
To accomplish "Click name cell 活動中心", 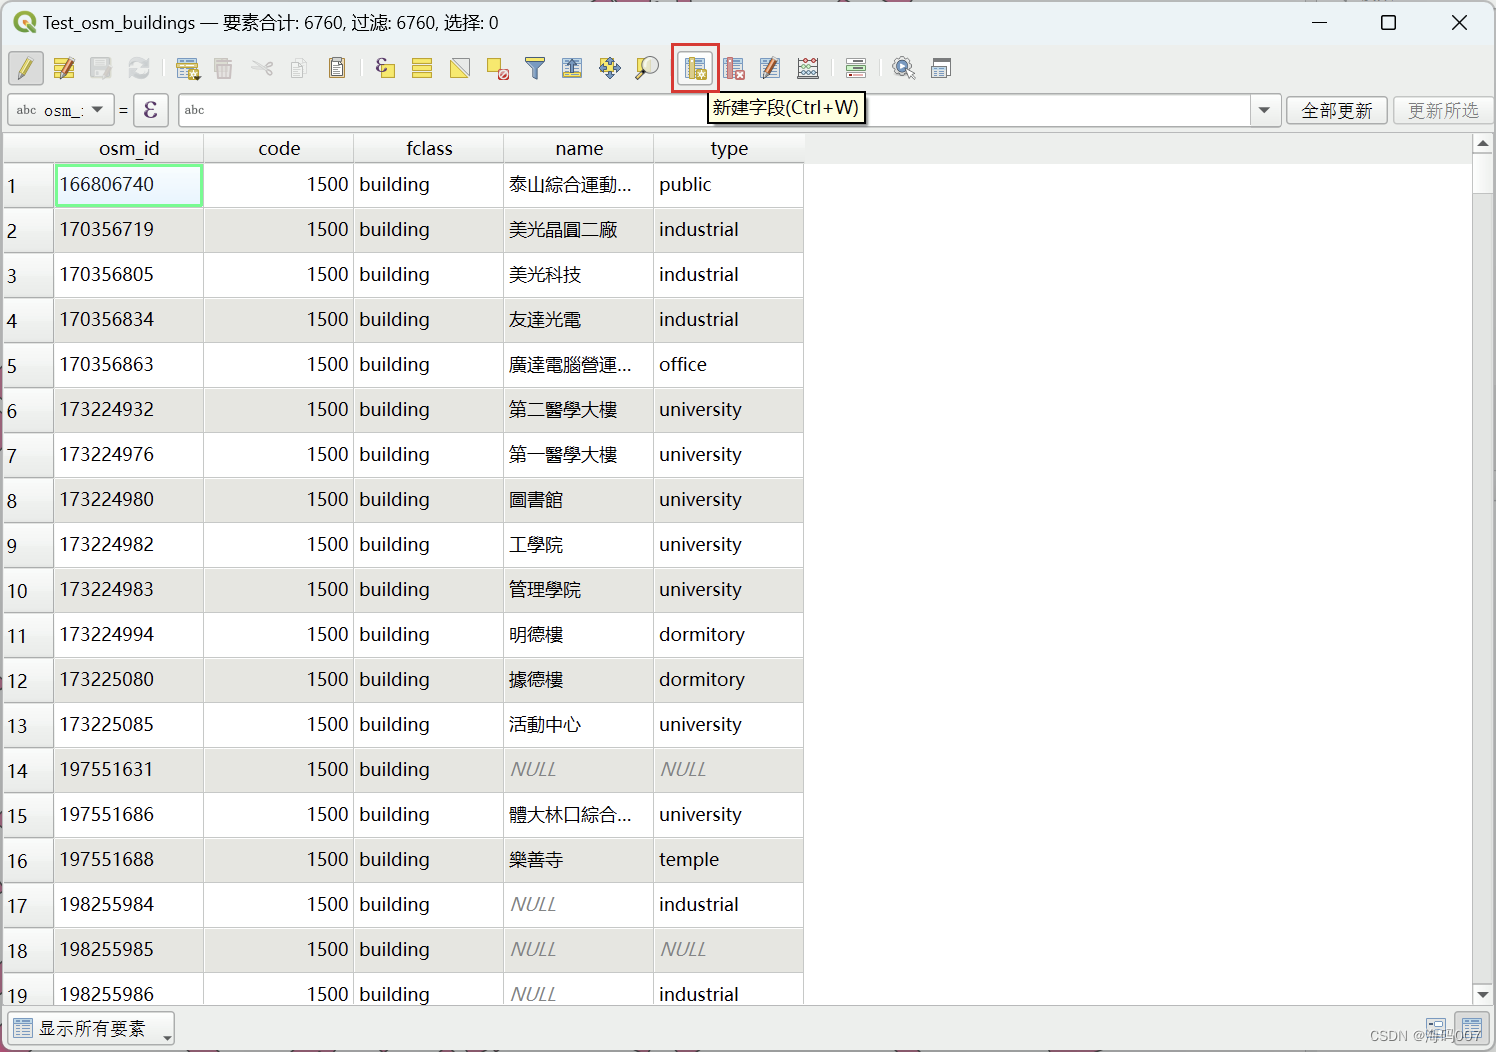I will (x=579, y=725).
